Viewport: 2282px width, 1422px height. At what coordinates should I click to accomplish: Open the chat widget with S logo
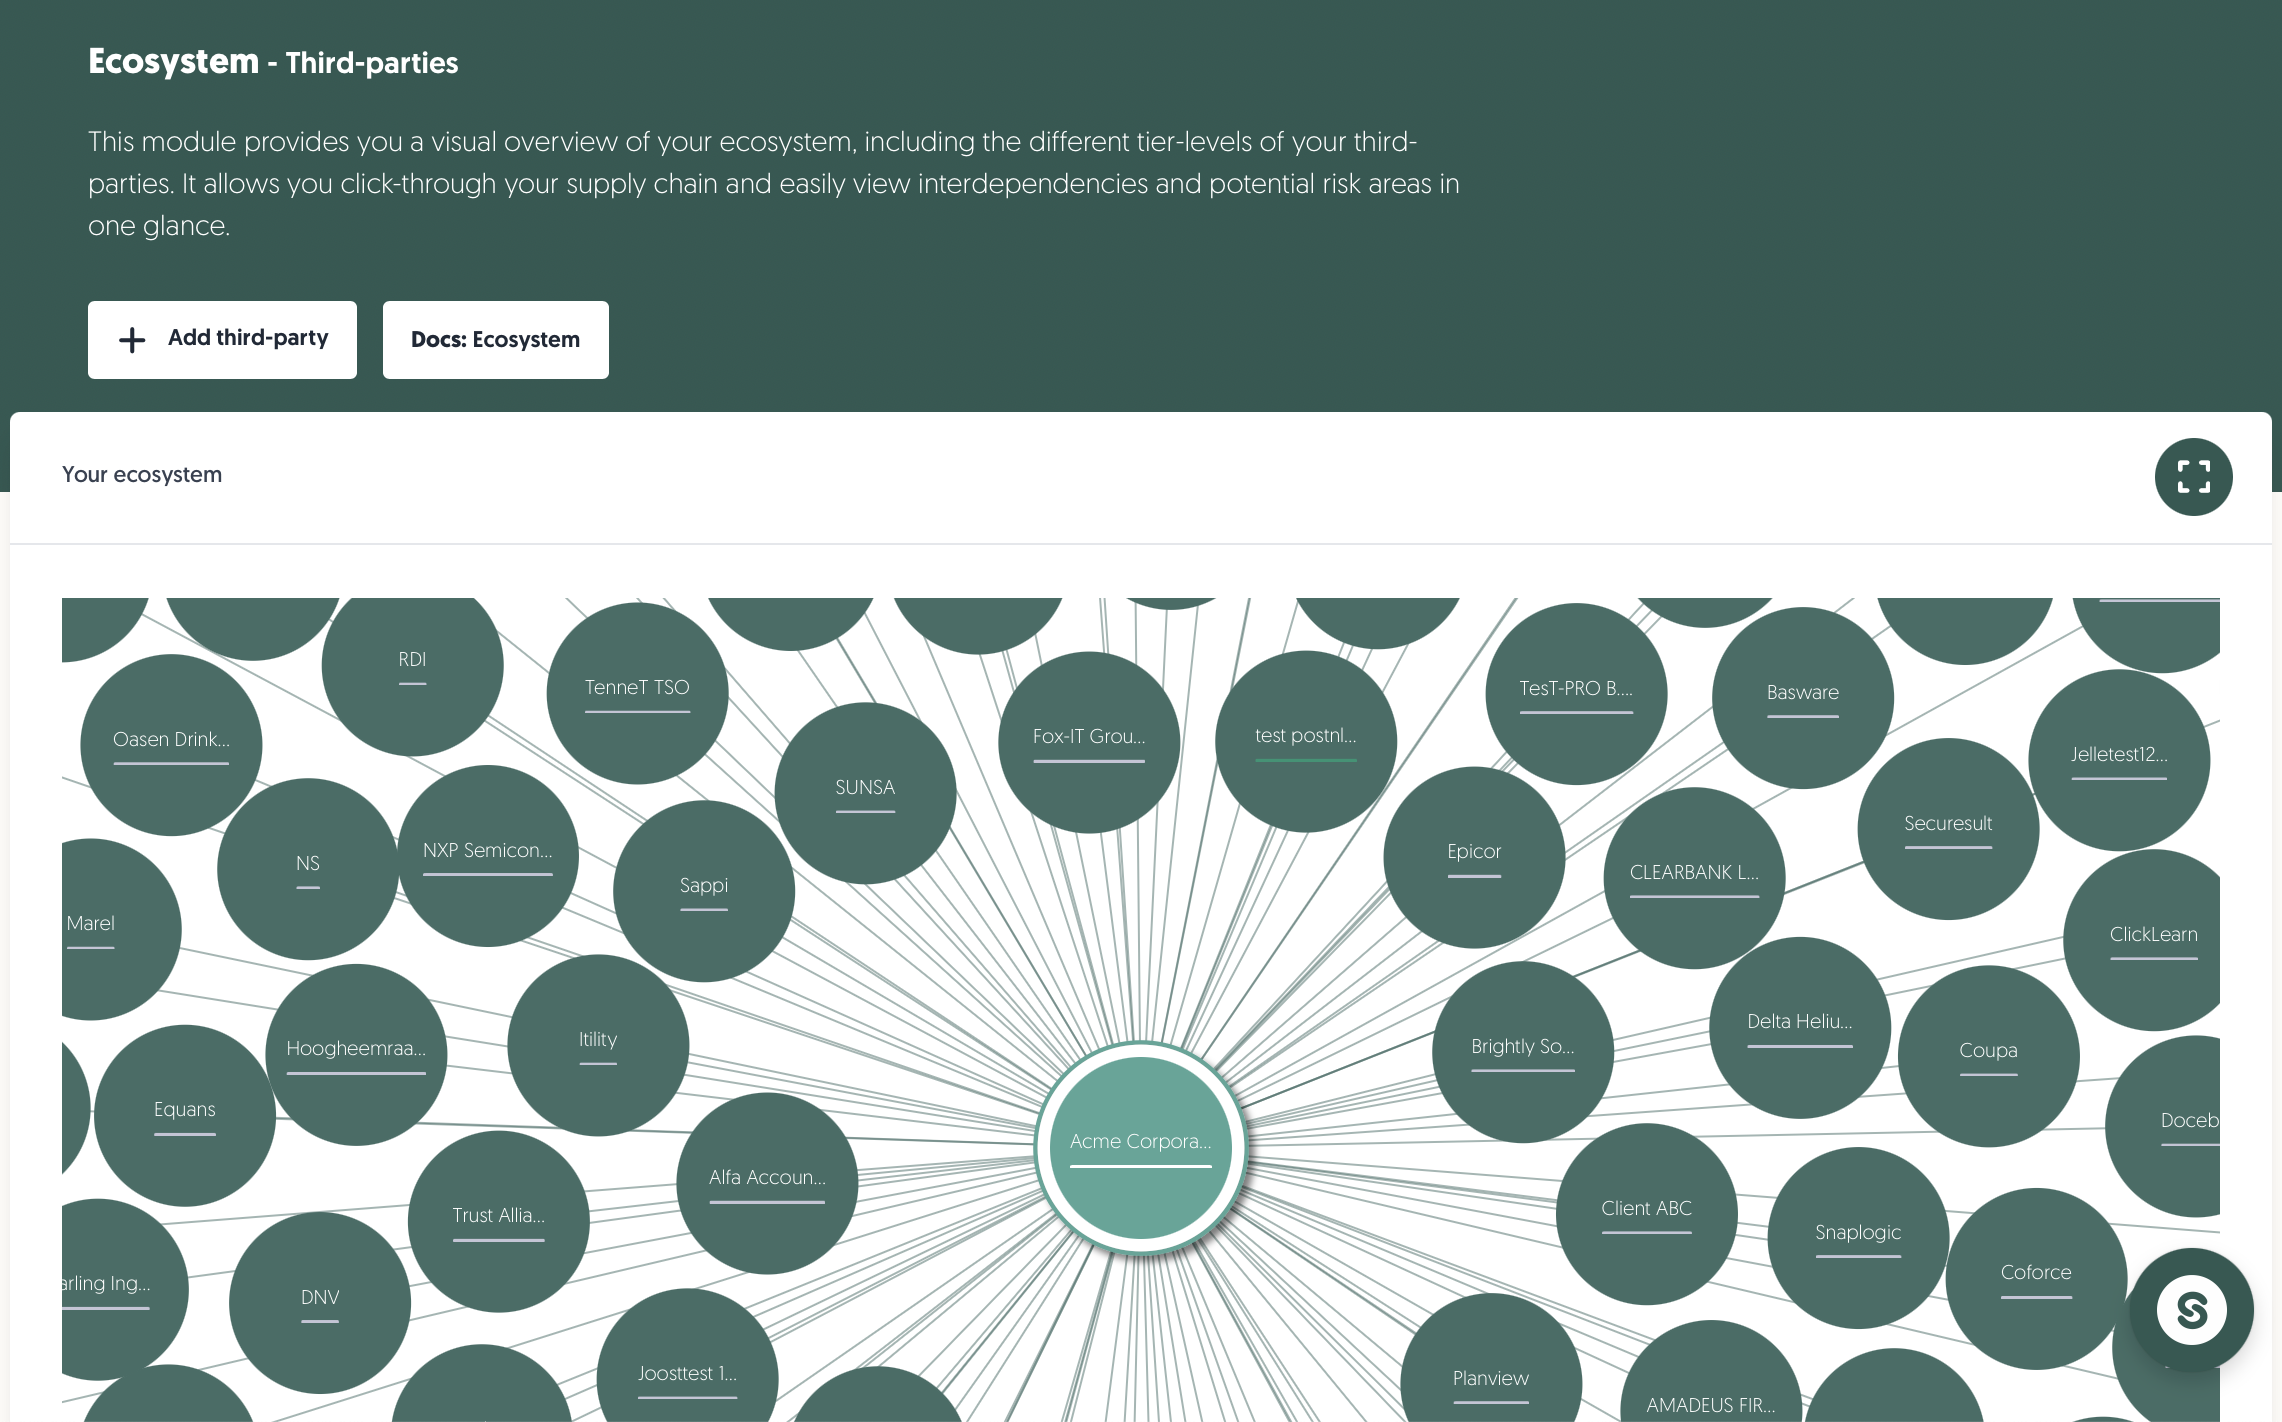(x=2191, y=1310)
